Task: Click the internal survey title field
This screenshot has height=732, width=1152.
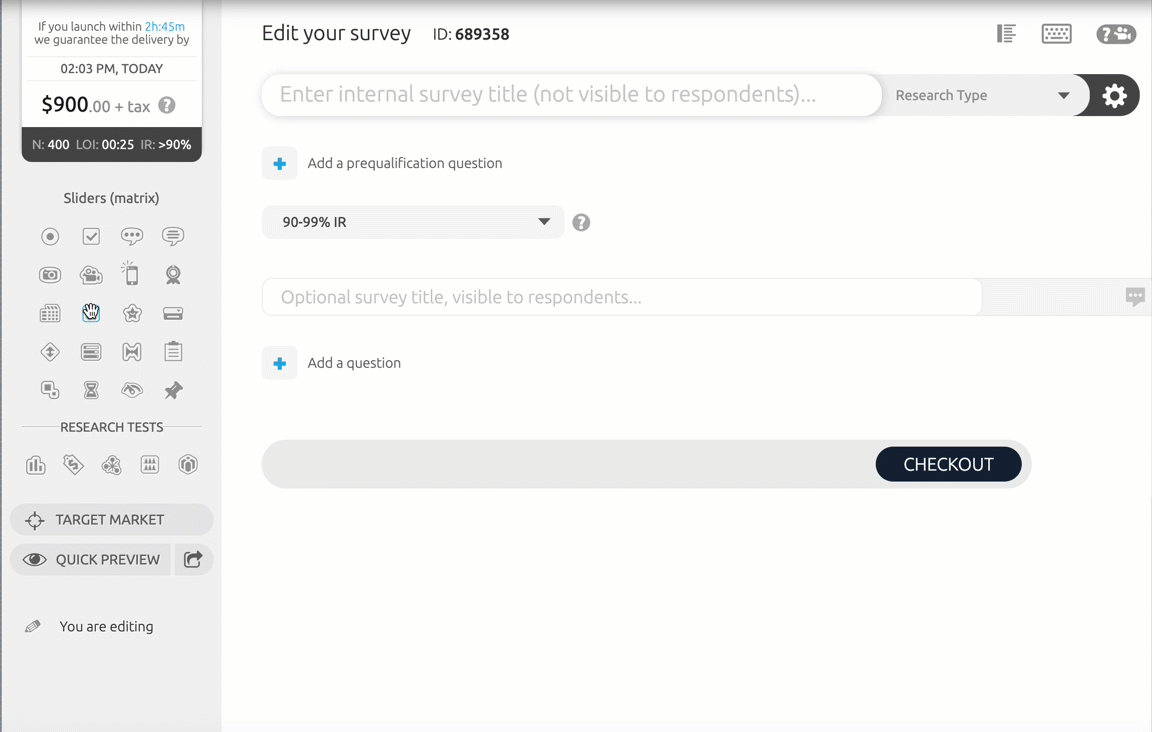Action: [x=571, y=95]
